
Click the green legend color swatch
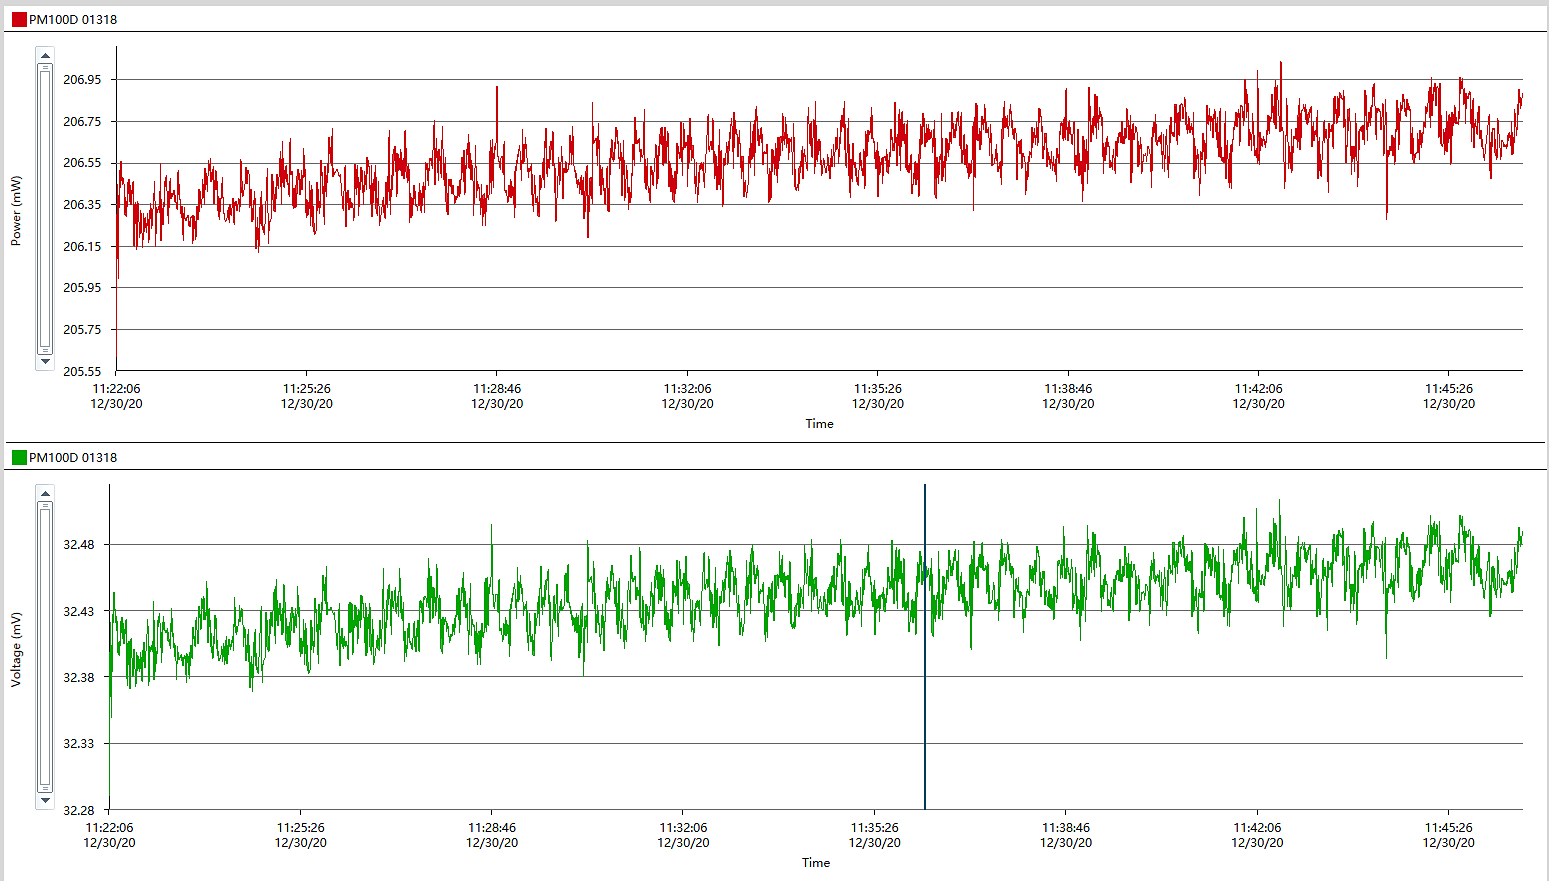19,457
